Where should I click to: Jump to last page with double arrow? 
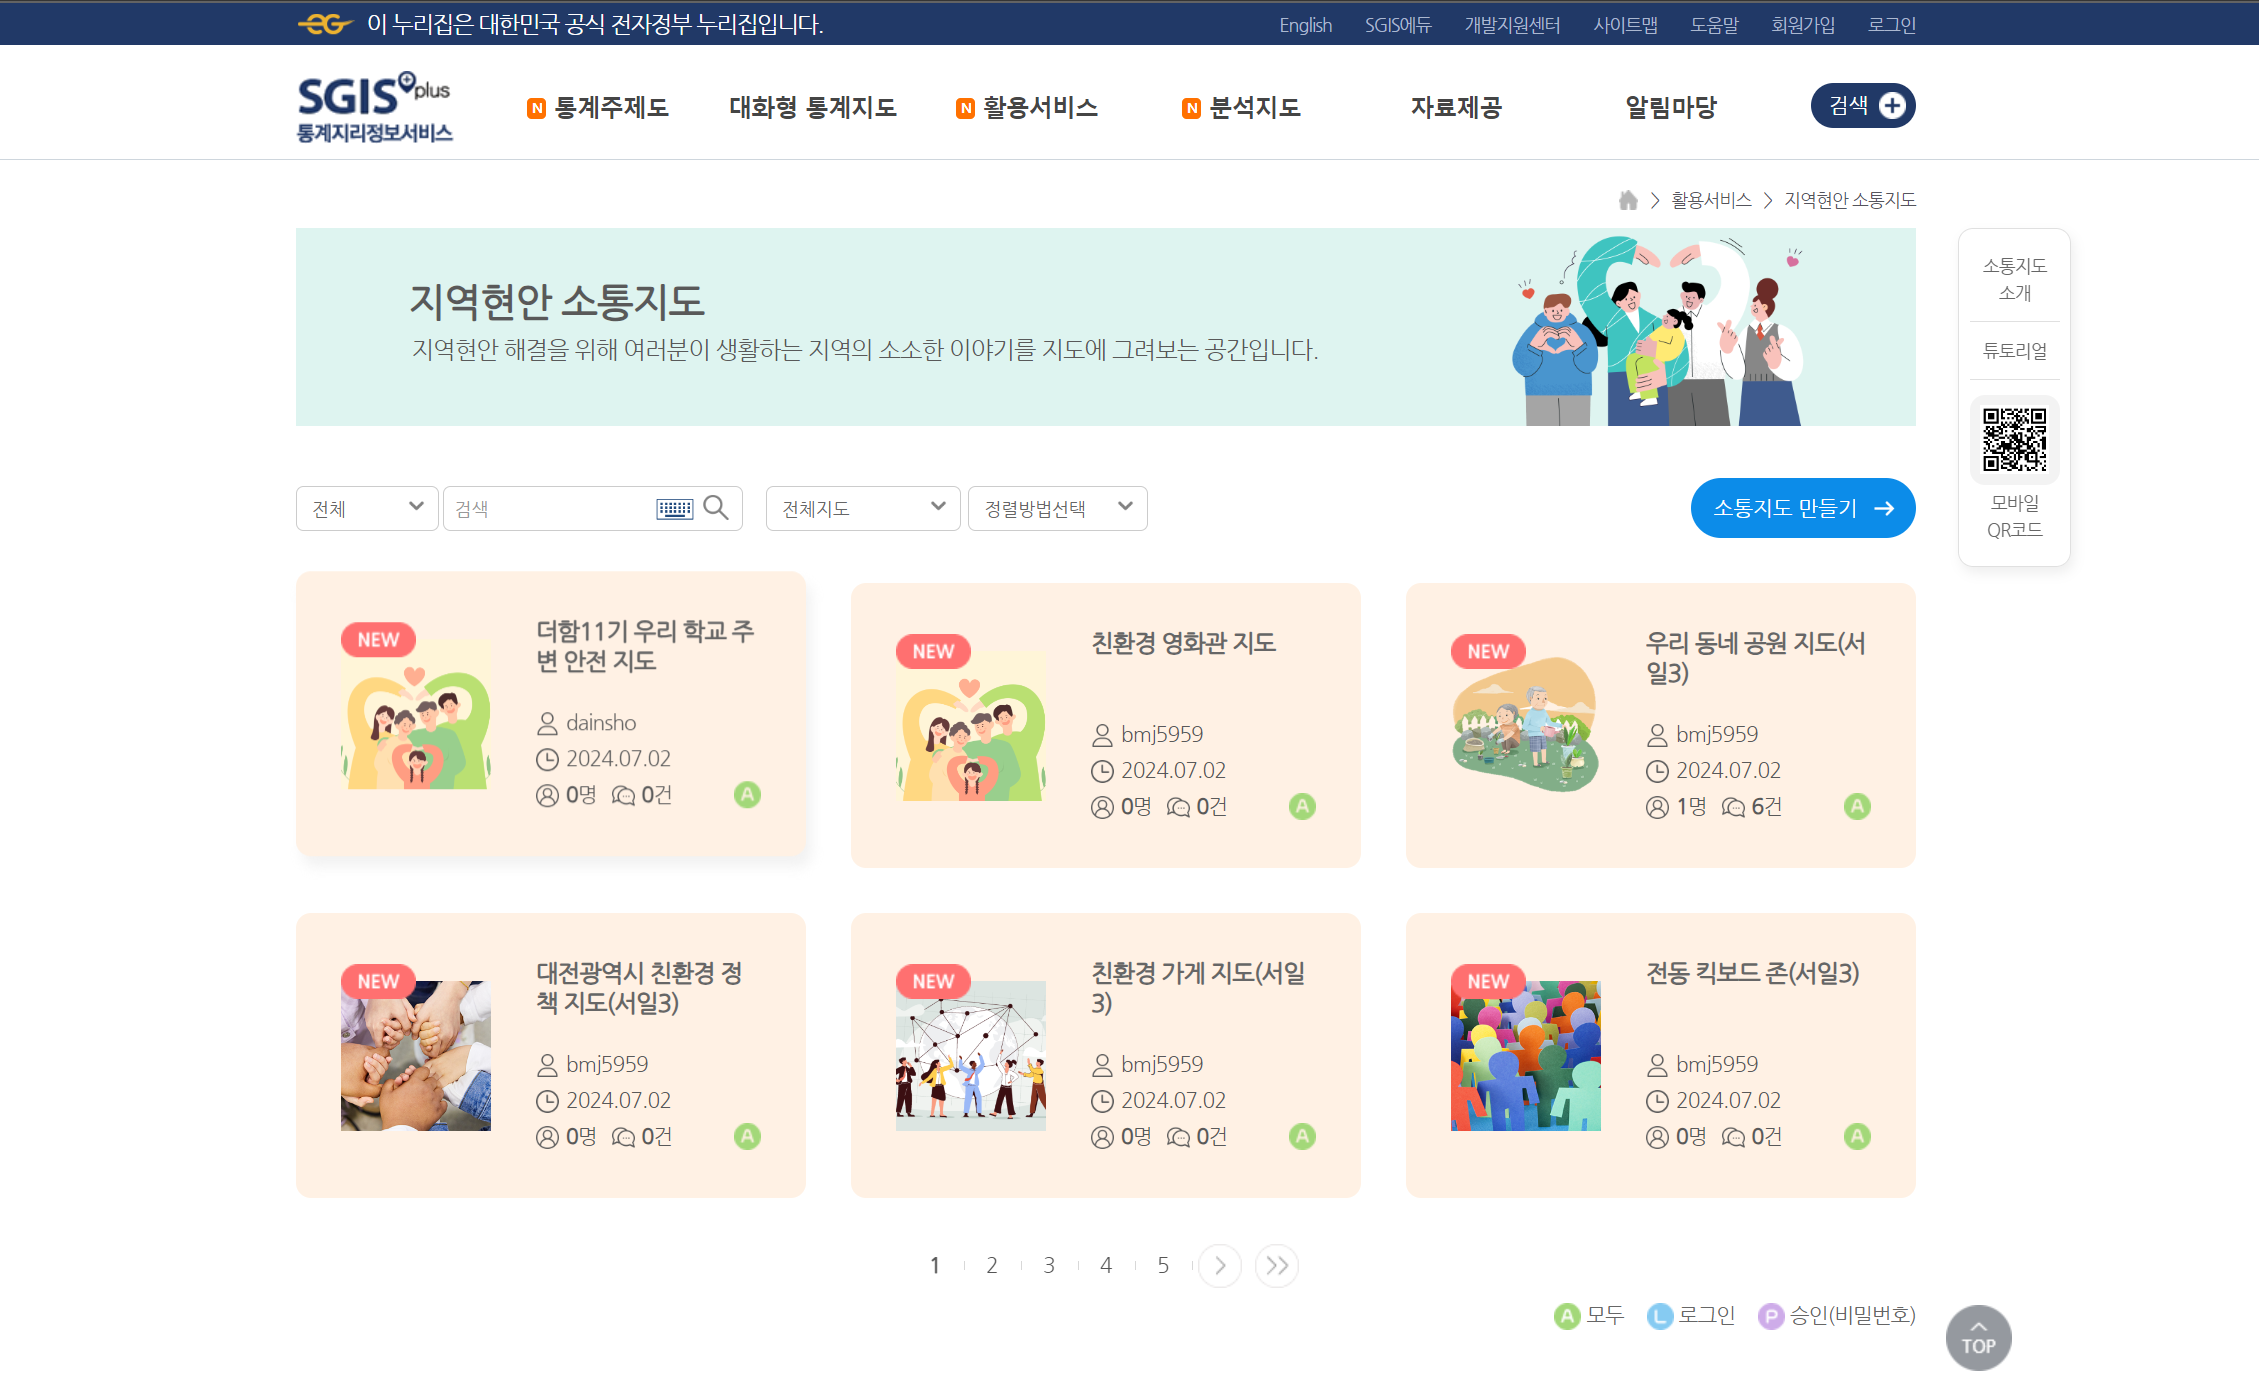coord(1276,1265)
